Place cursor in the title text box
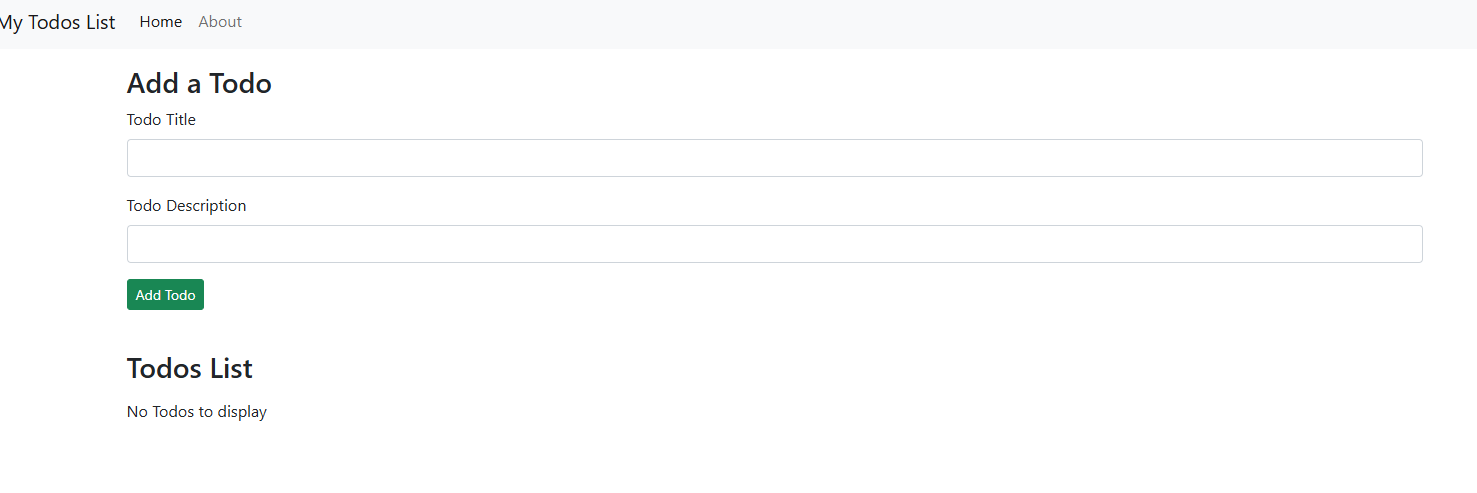The width and height of the screenshot is (1477, 493). click(x=774, y=158)
